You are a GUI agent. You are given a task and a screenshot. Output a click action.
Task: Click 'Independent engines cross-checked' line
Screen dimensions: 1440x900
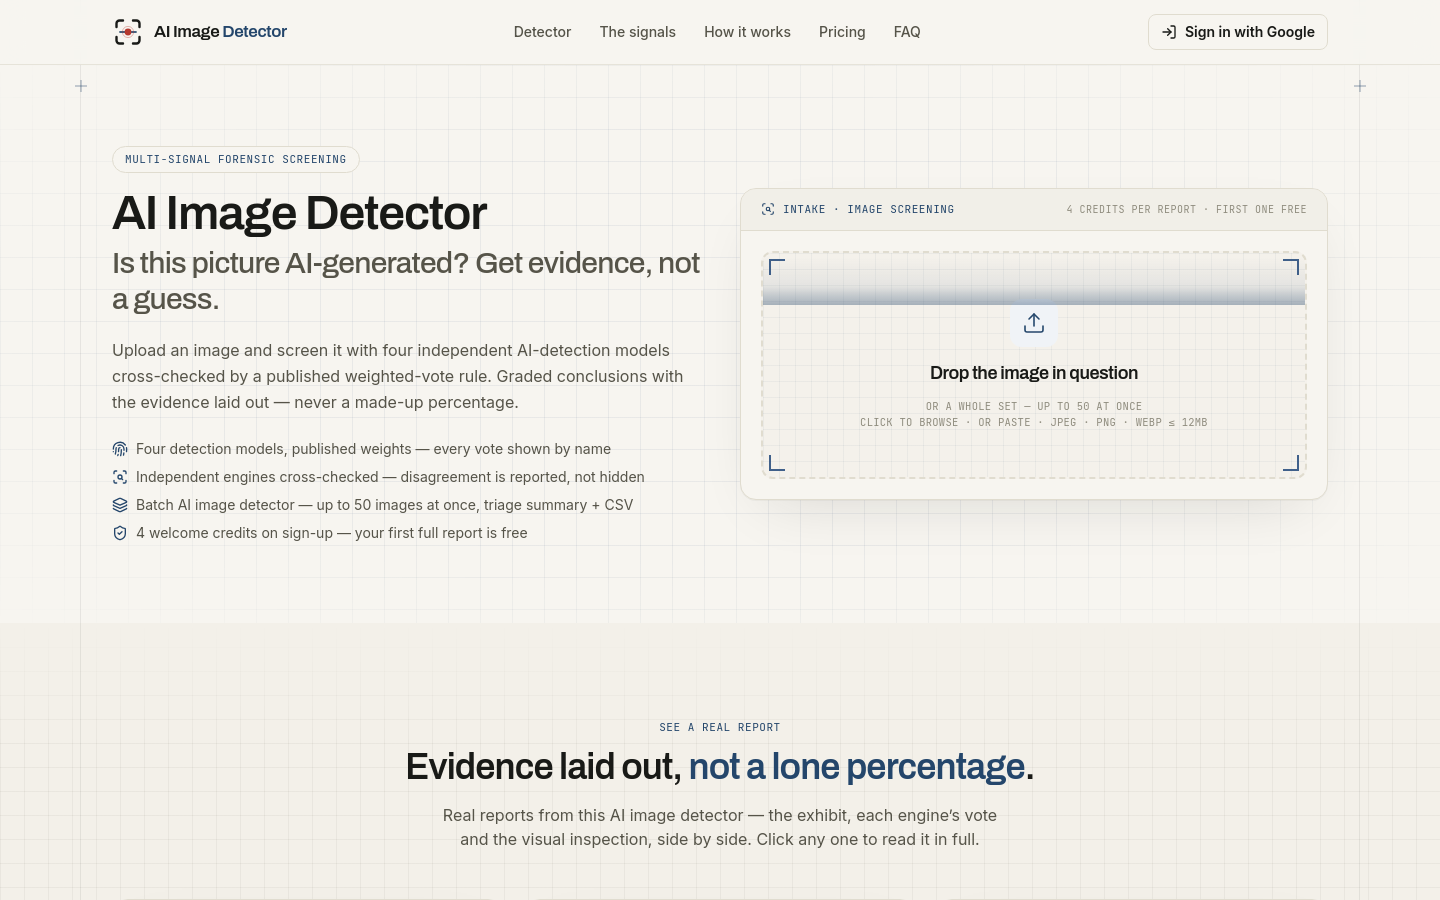click(390, 477)
